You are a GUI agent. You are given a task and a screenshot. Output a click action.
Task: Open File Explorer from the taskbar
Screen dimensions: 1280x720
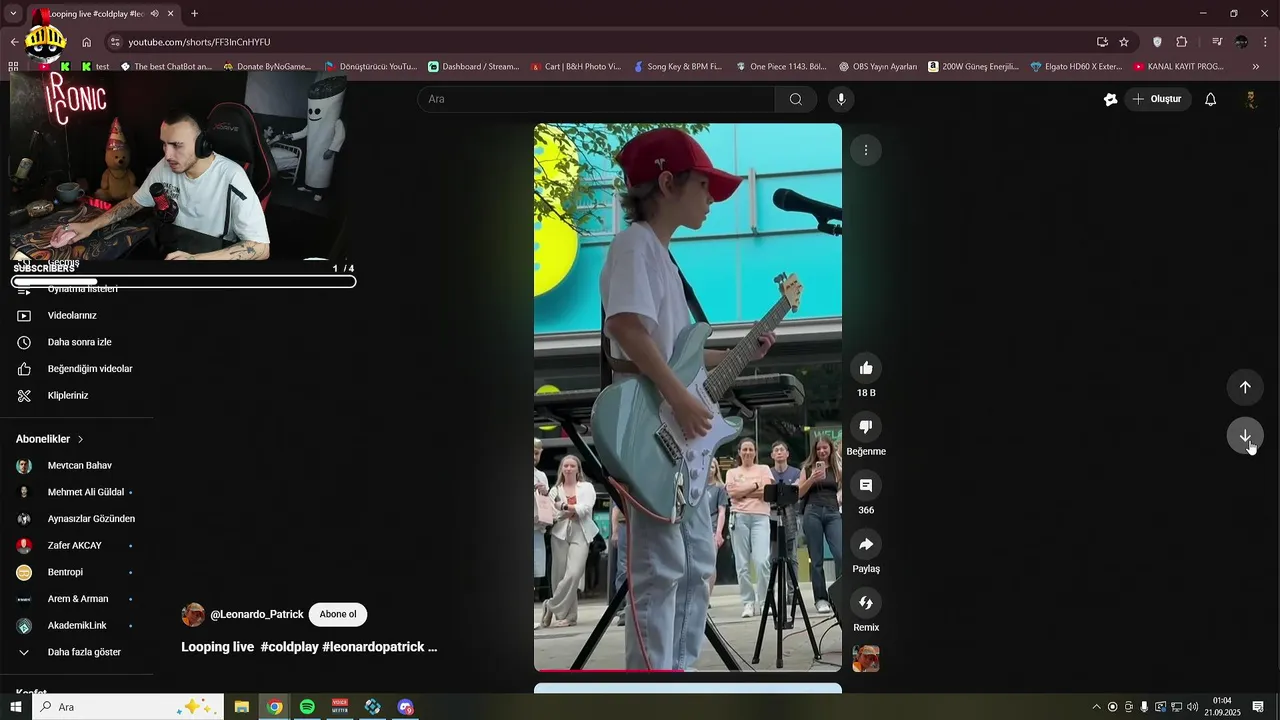(242, 707)
